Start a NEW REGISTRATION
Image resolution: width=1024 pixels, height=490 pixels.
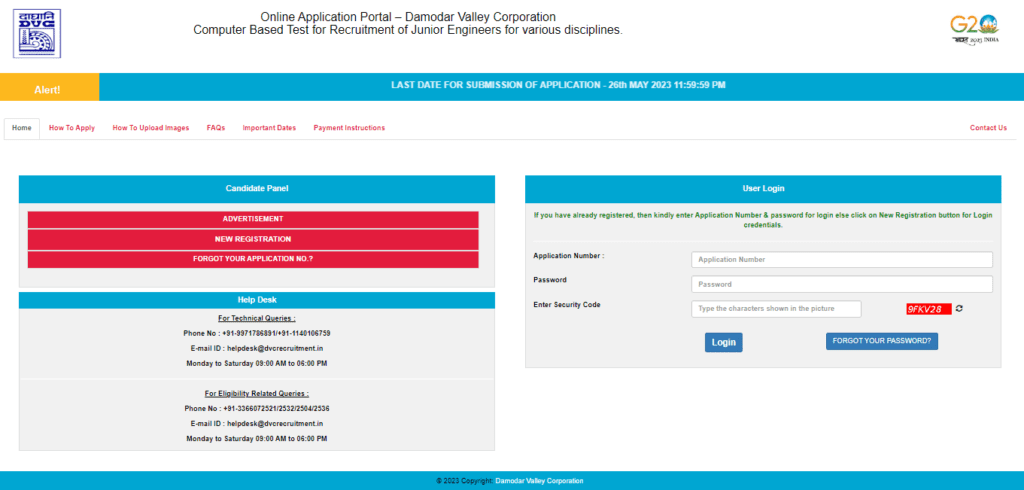(253, 239)
